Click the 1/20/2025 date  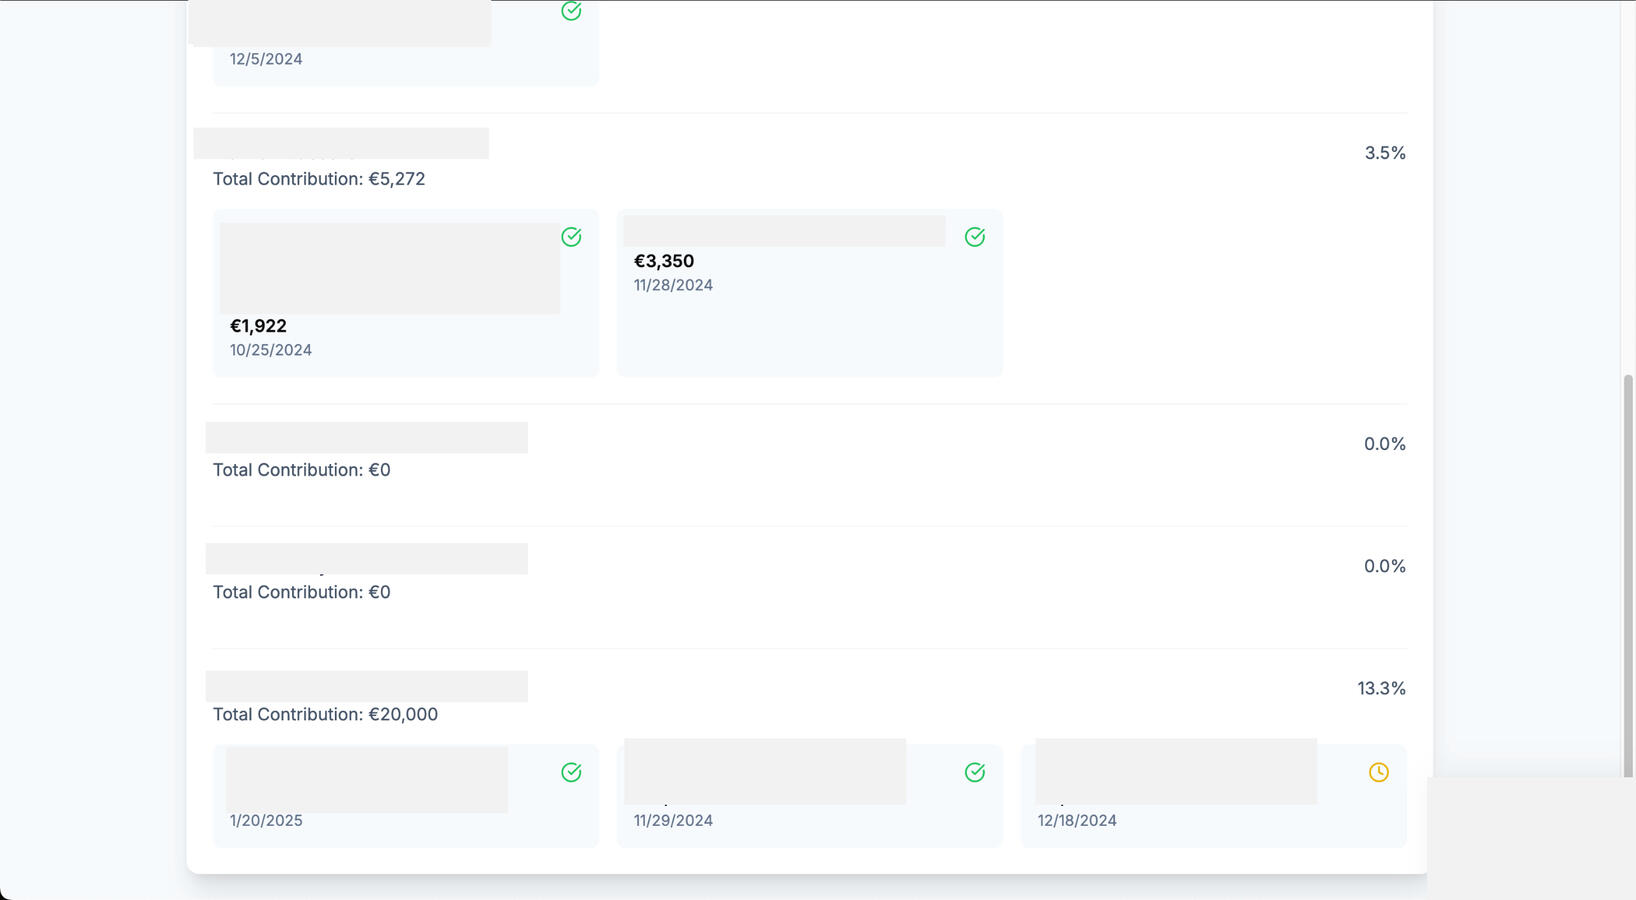[x=266, y=820]
